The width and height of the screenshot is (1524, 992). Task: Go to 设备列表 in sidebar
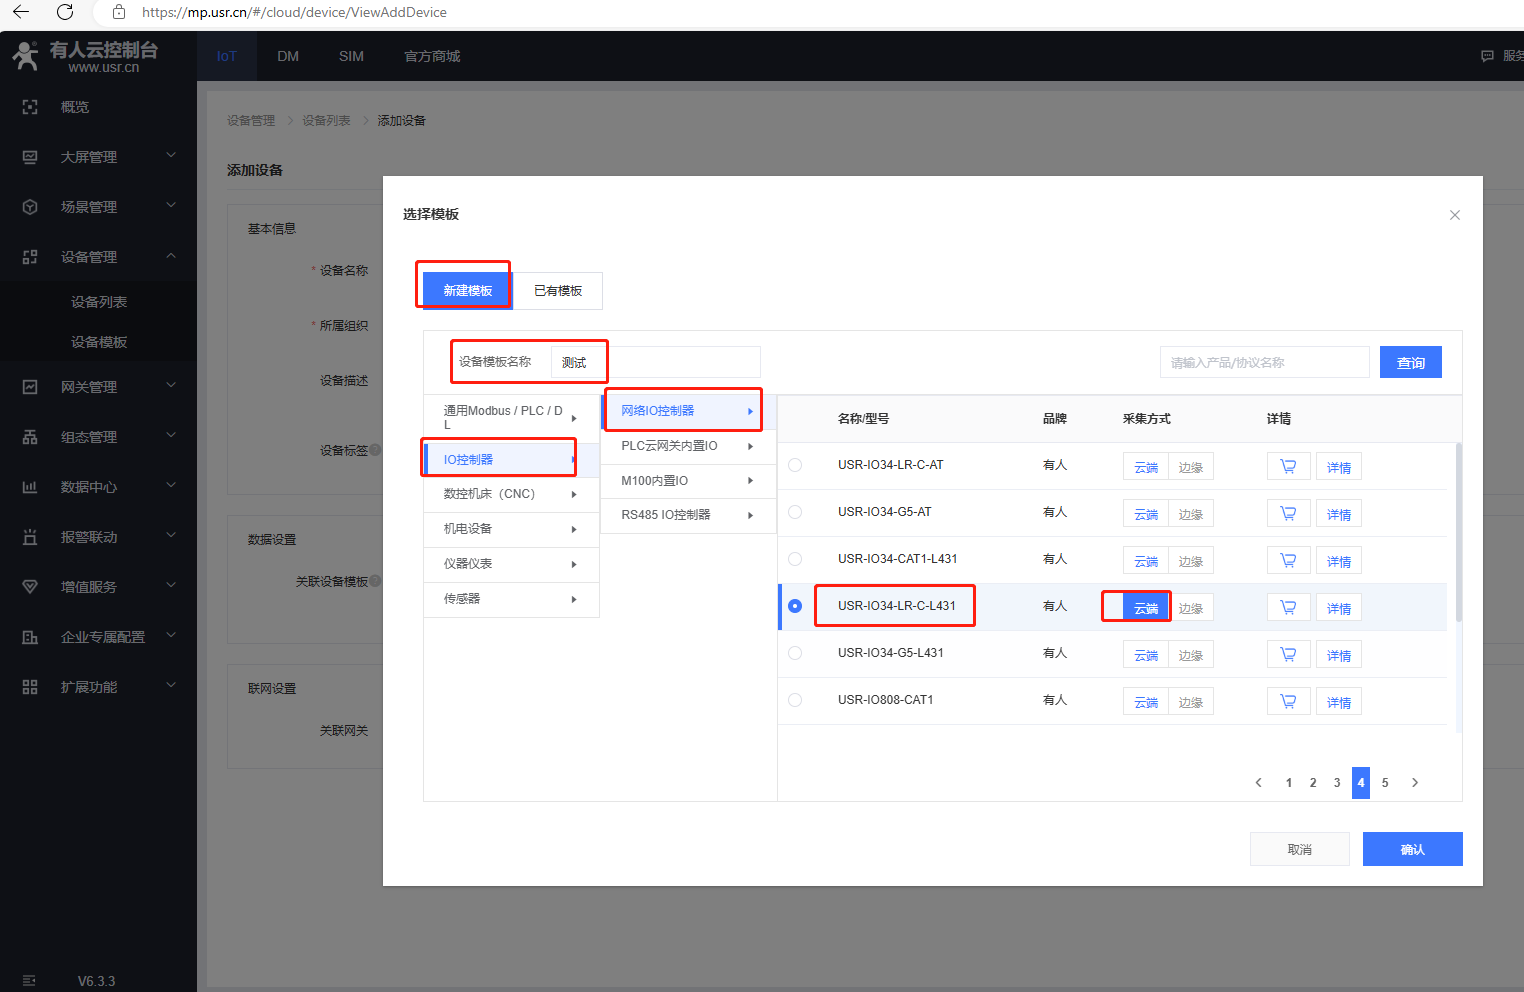[x=99, y=302]
